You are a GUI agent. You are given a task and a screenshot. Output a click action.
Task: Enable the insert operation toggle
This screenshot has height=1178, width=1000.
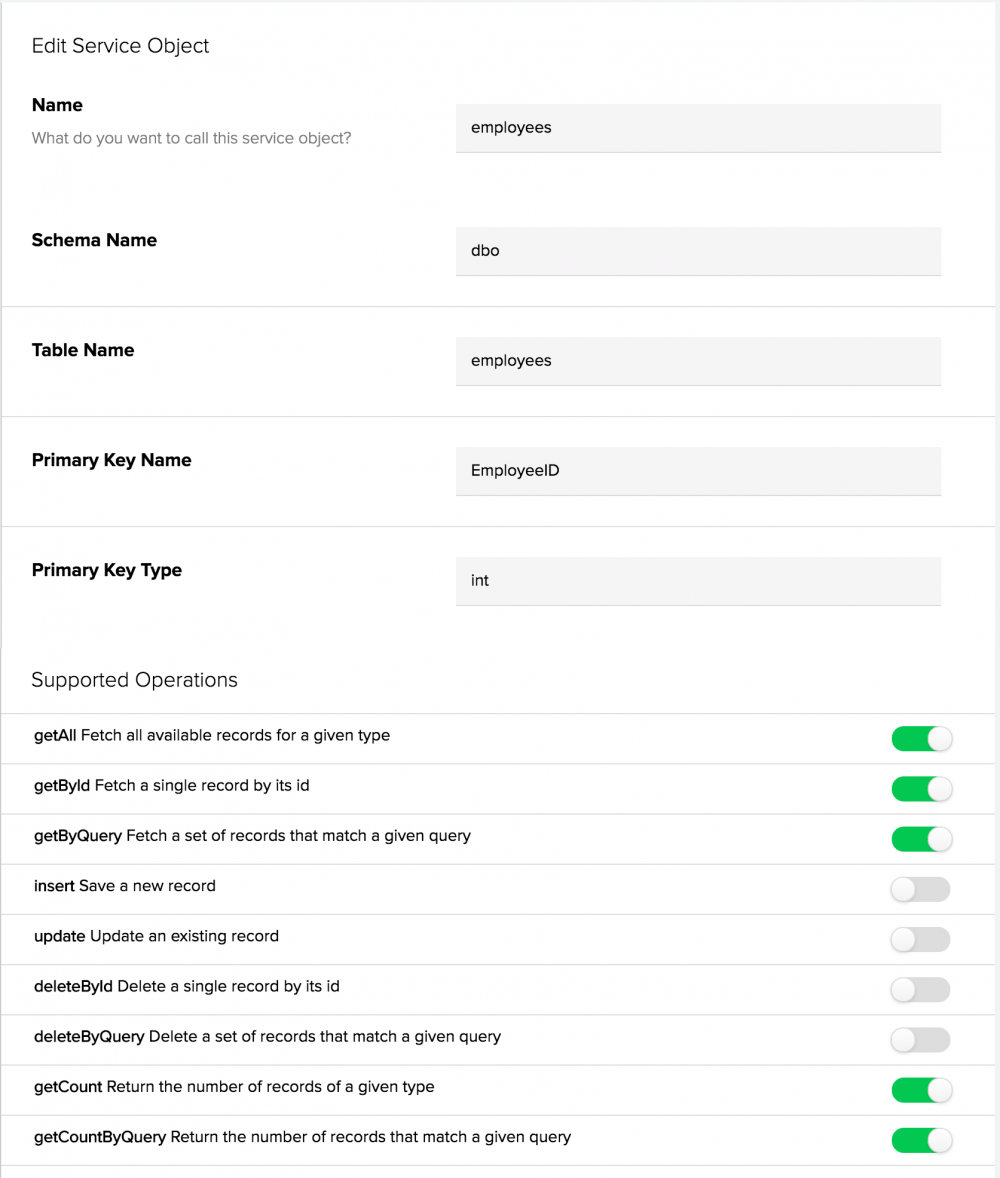click(x=920, y=889)
